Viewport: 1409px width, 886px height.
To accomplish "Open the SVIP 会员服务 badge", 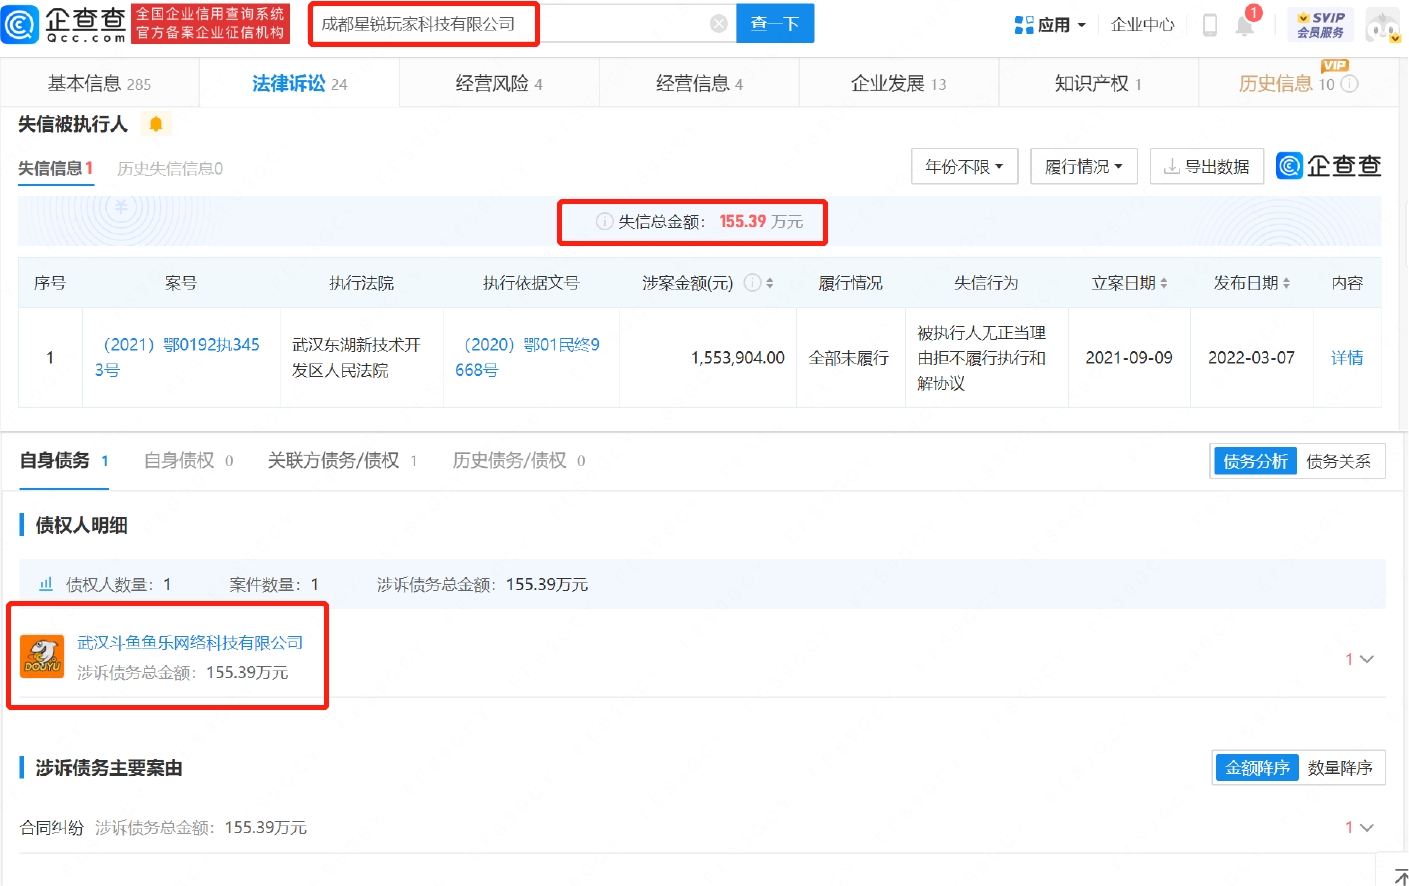I will tap(1320, 25).
